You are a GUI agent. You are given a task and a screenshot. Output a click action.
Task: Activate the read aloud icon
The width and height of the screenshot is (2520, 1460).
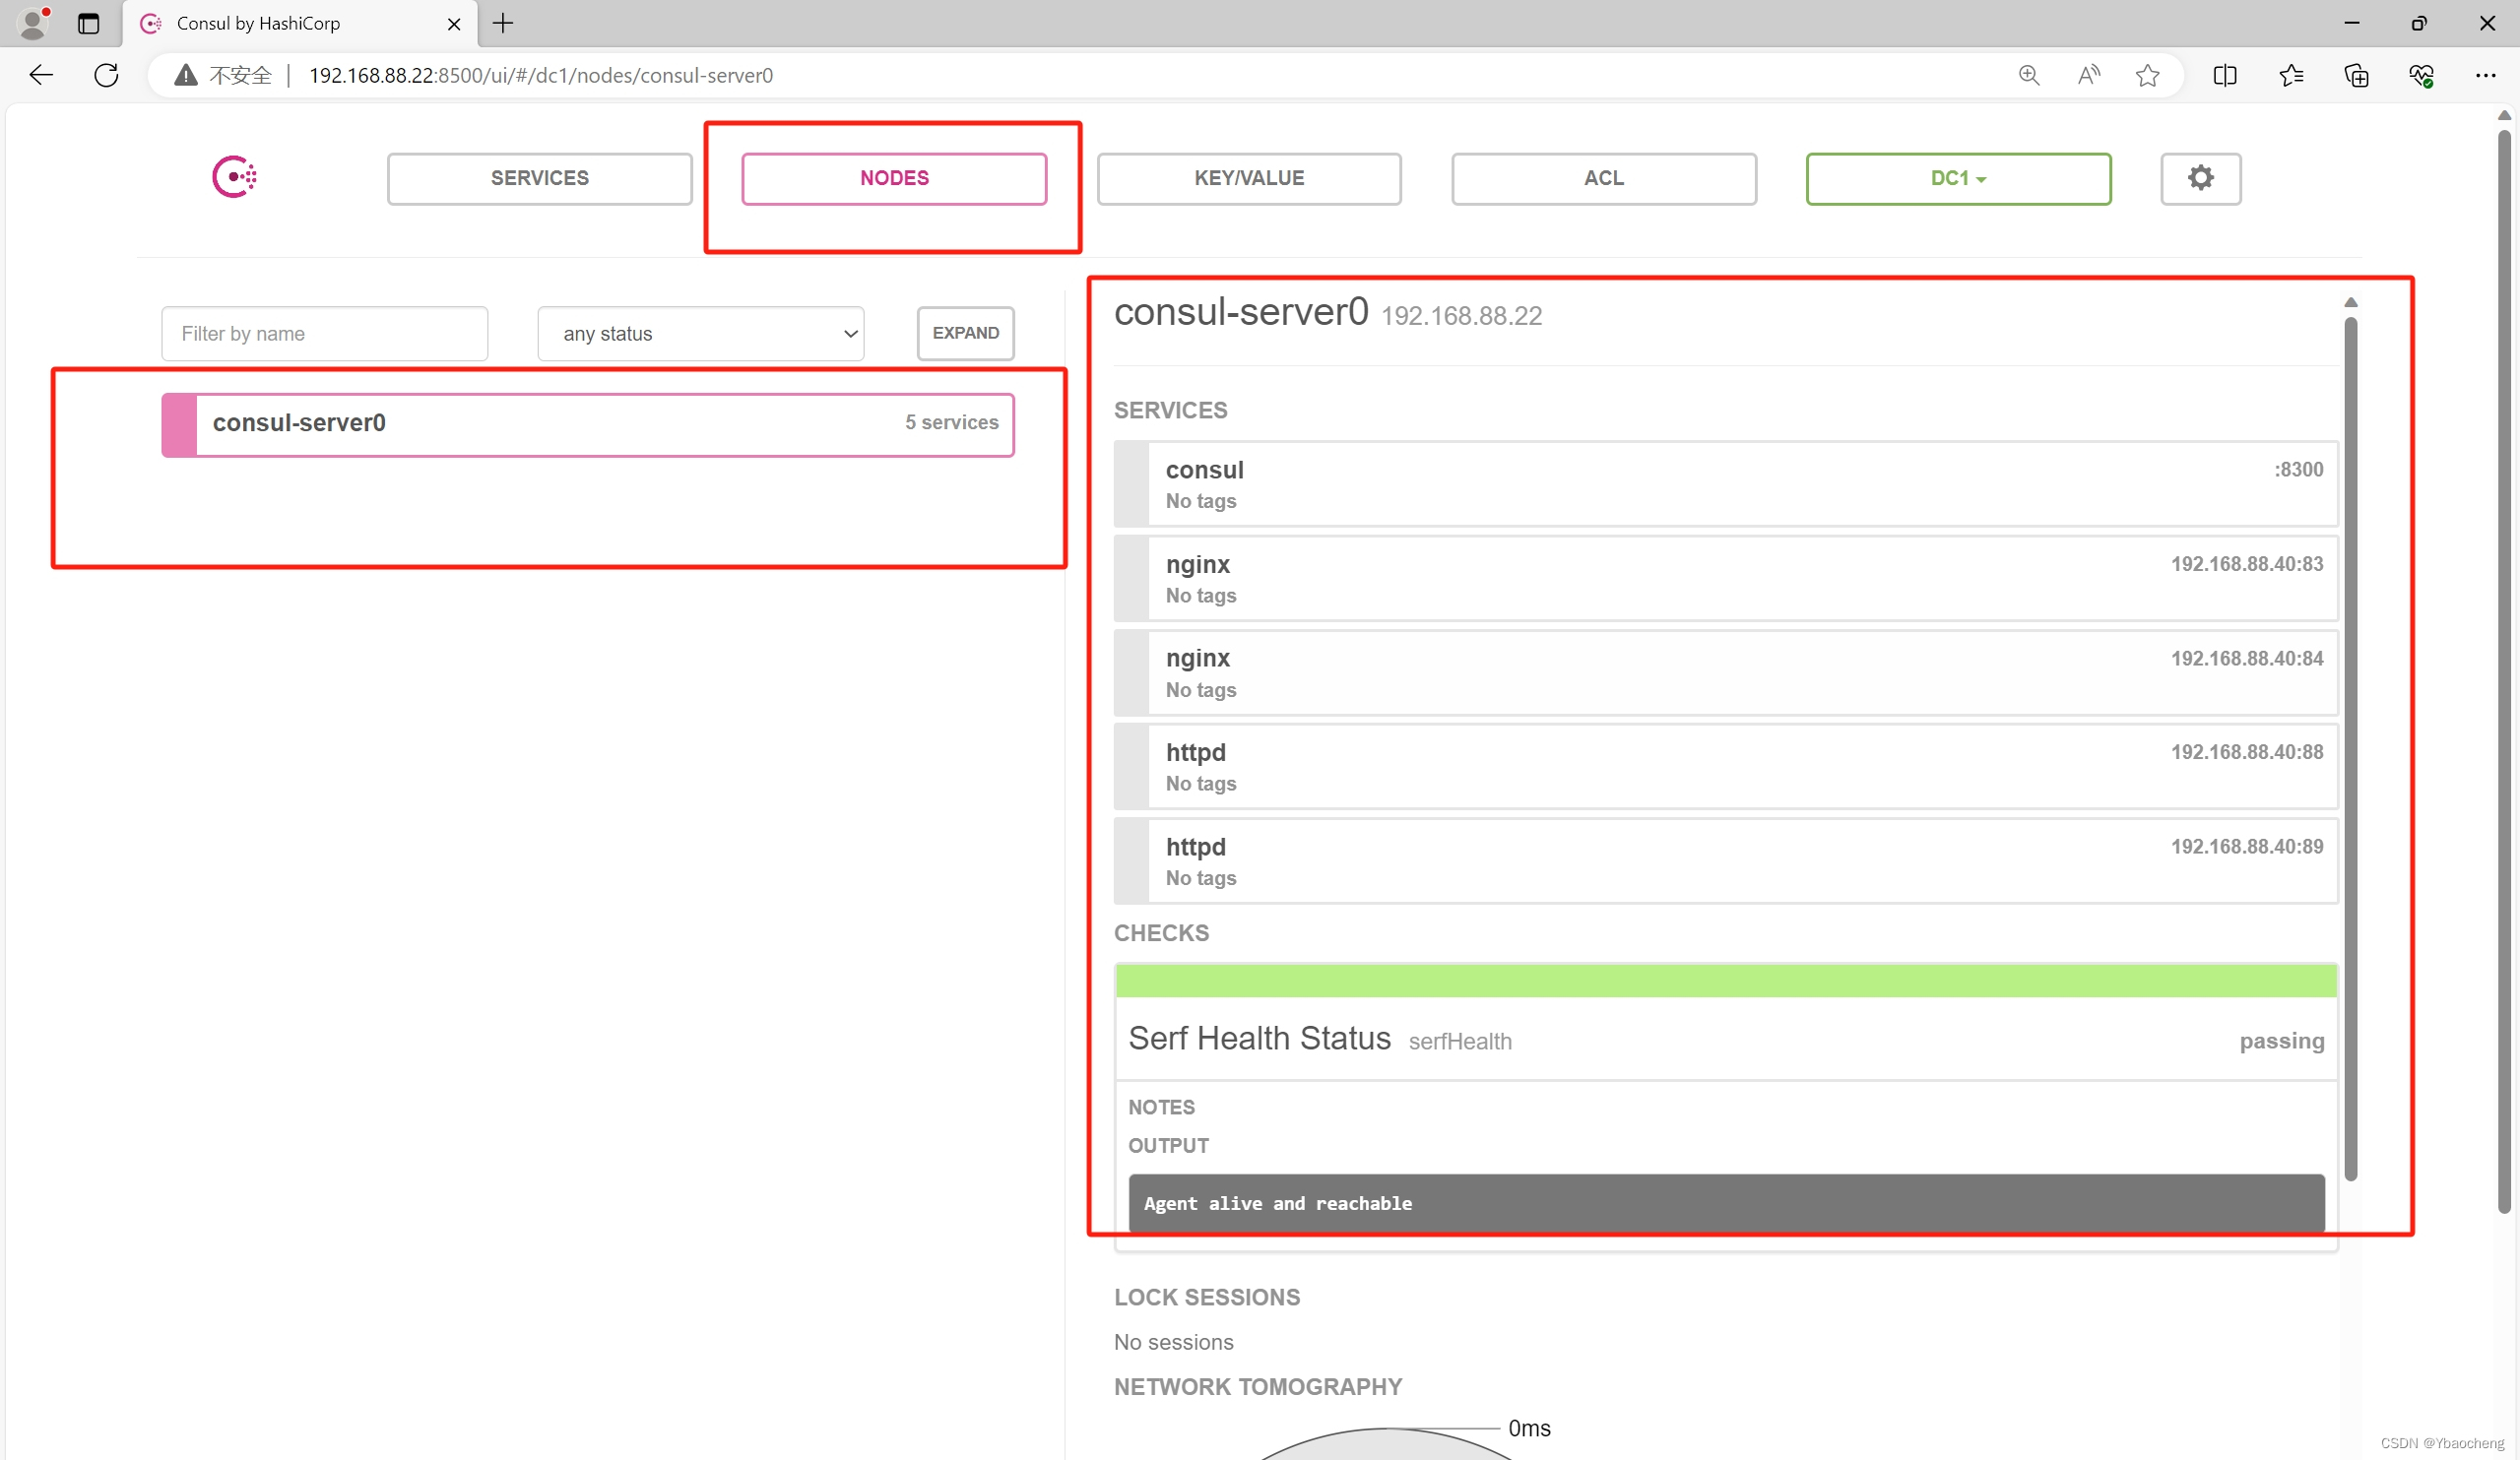(x=2088, y=75)
